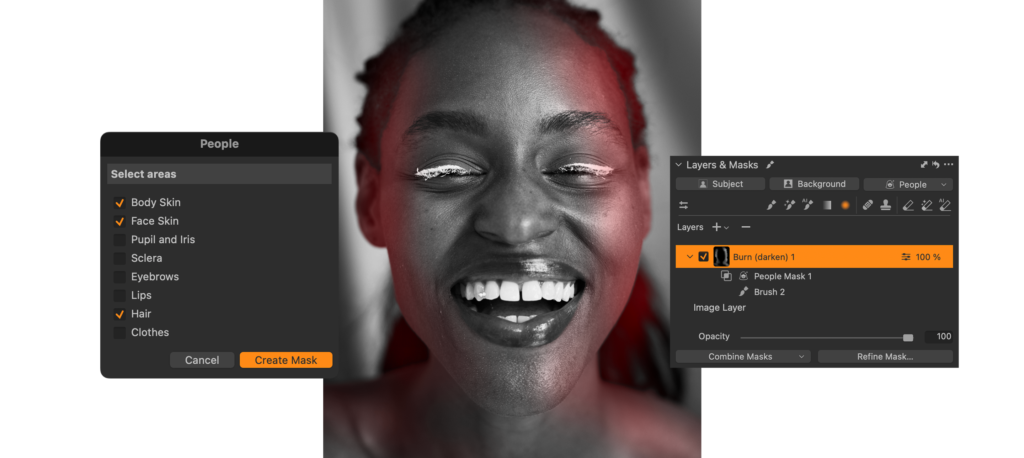Click the layer Opacity slider handle
Screen dimensions: 1024x458
click(908, 337)
